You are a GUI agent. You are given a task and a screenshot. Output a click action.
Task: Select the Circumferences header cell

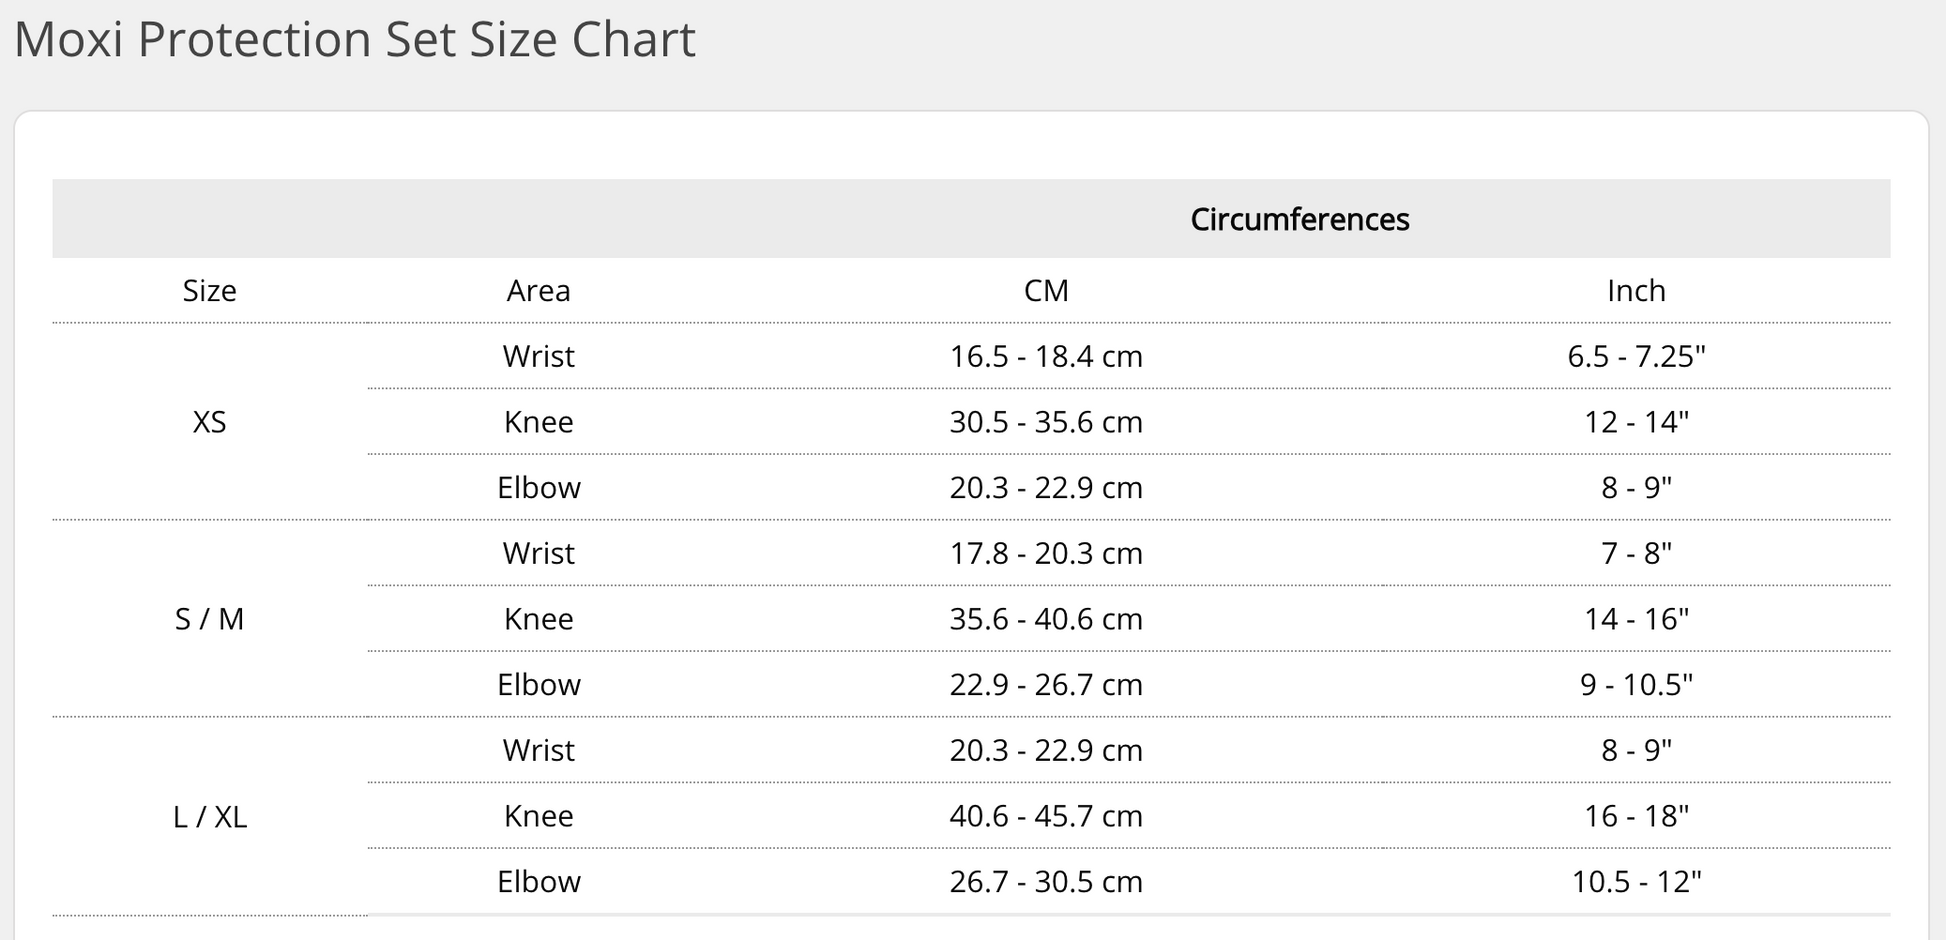click(x=1299, y=219)
